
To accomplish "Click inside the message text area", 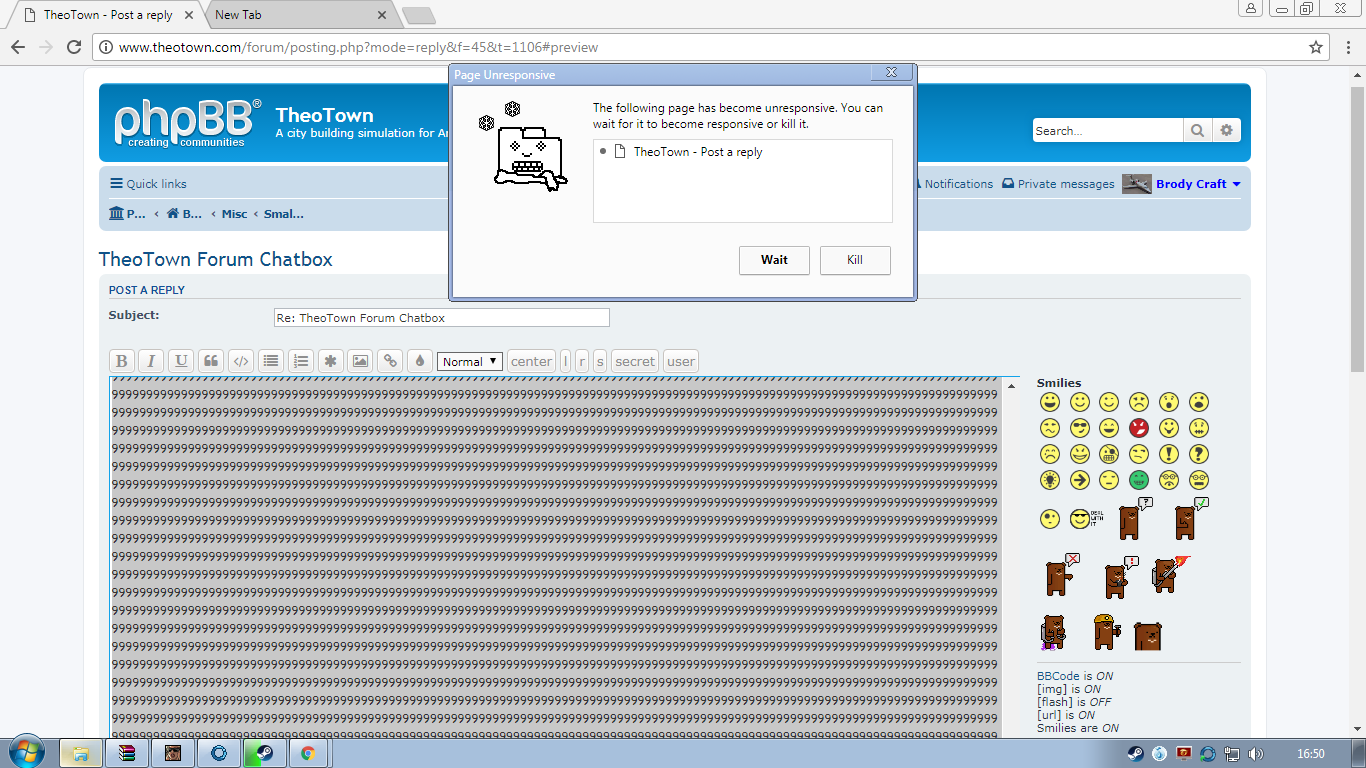I will click(x=554, y=558).
